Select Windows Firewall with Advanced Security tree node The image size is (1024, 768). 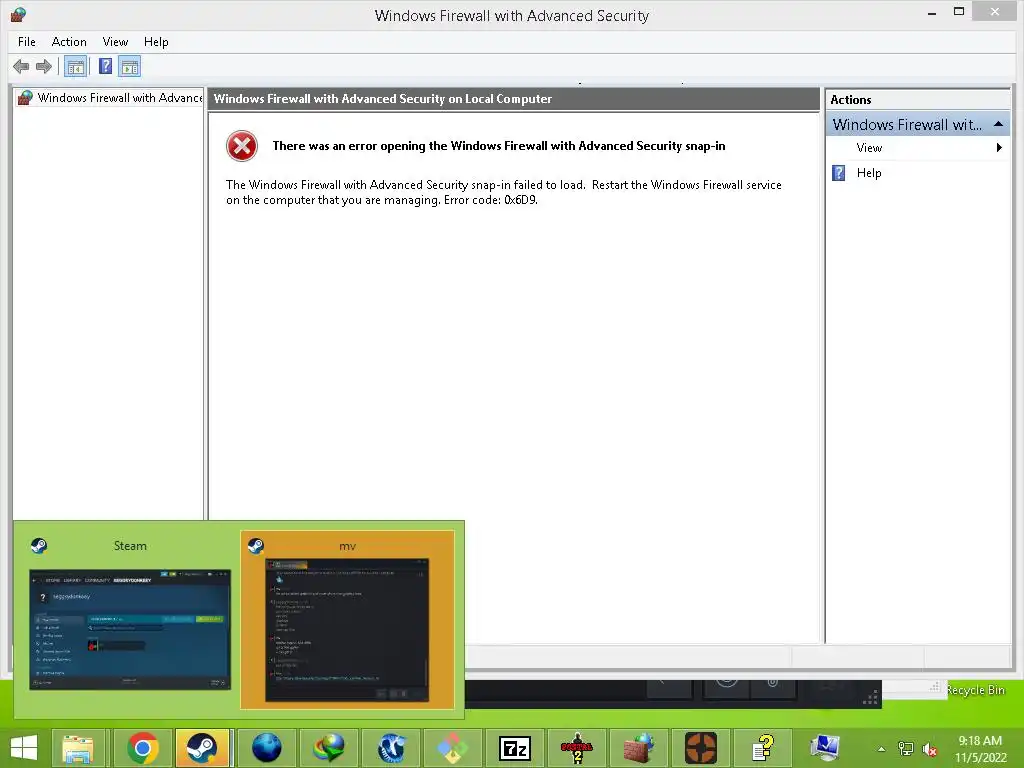coord(109,98)
